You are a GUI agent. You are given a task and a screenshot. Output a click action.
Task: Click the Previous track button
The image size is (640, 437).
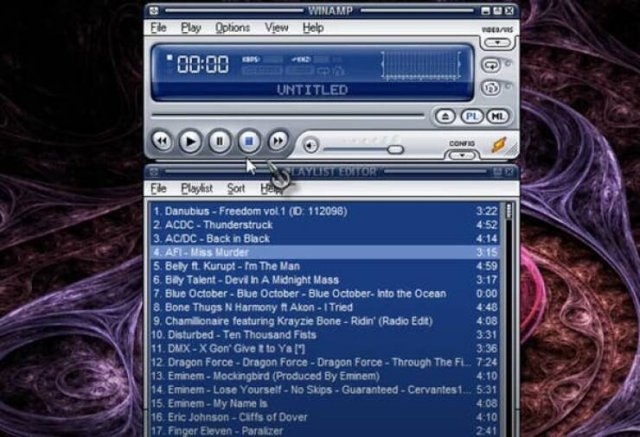pyautogui.click(x=162, y=142)
